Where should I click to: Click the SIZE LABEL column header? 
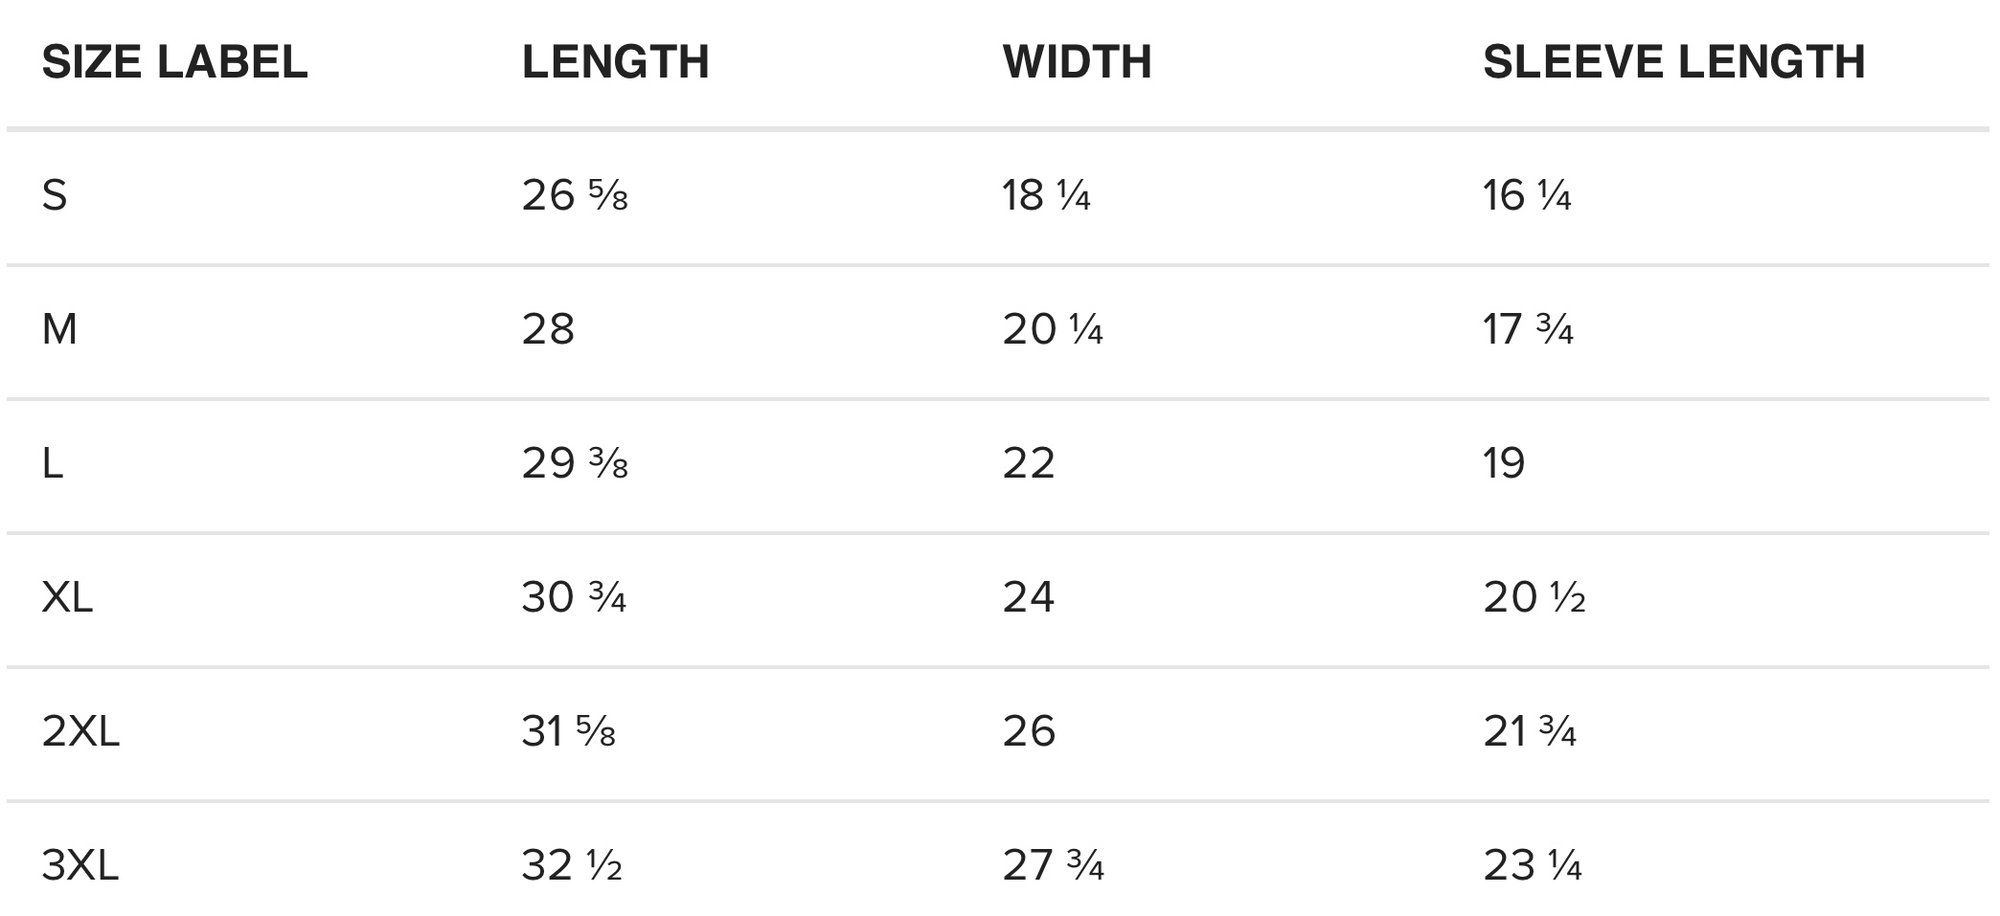point(174,62)
